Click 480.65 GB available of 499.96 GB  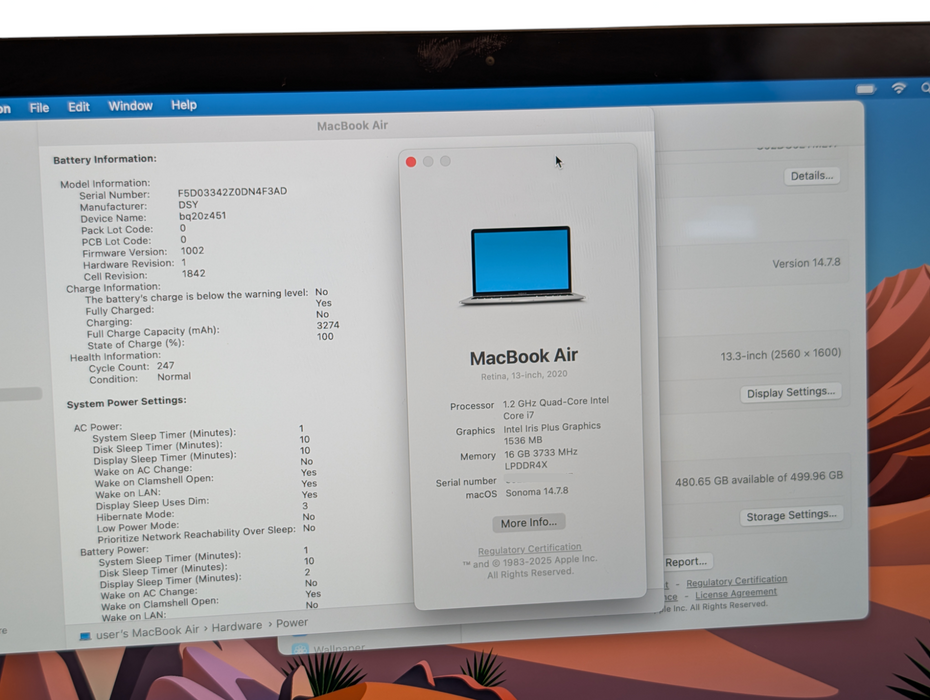coord(759,478)
